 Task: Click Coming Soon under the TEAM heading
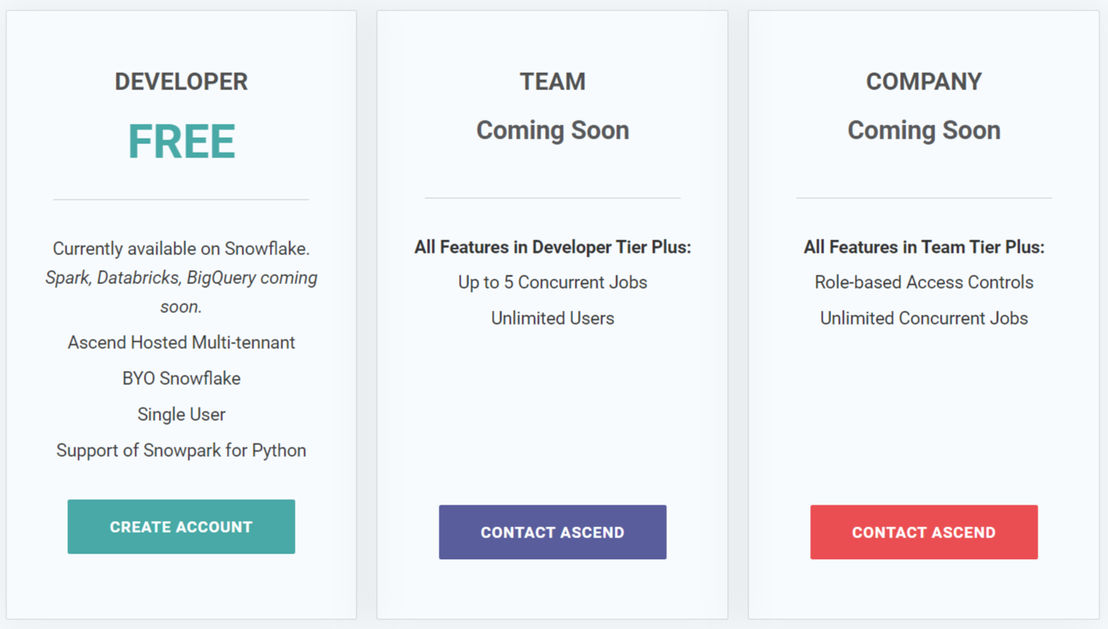click(x=553, y=130)
